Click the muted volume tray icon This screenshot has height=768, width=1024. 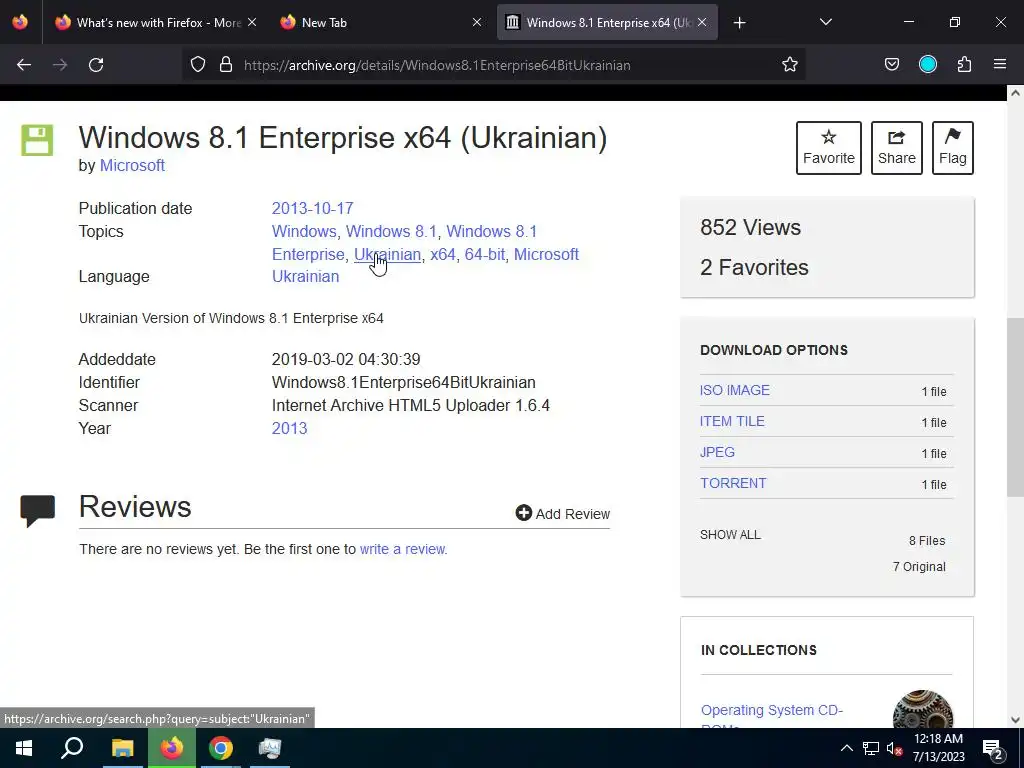[894, 748]
